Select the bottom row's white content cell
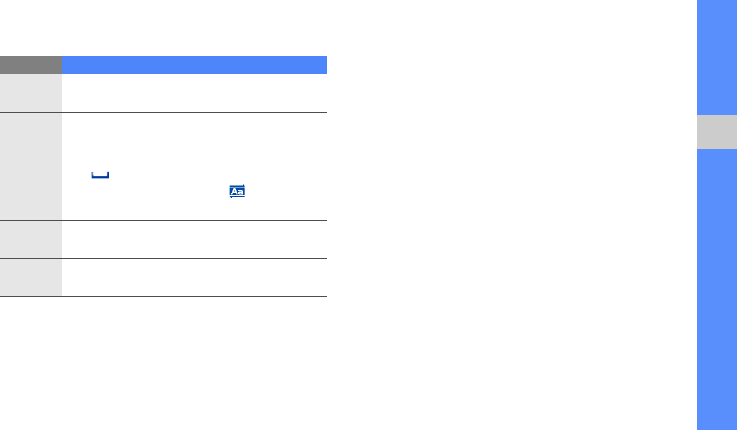Screen dimensions: 737x430 194,278
